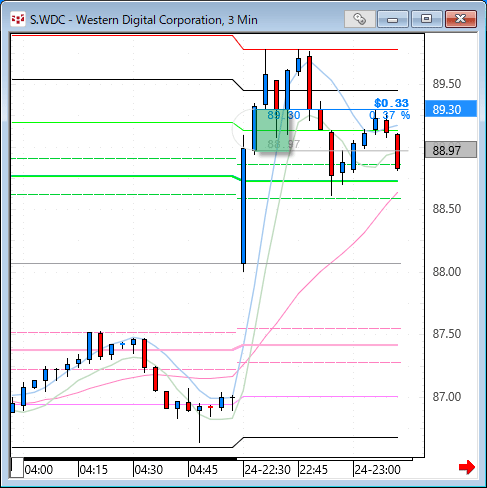
Task: Click the 87.50 price scale label
Action: point(447,334)
